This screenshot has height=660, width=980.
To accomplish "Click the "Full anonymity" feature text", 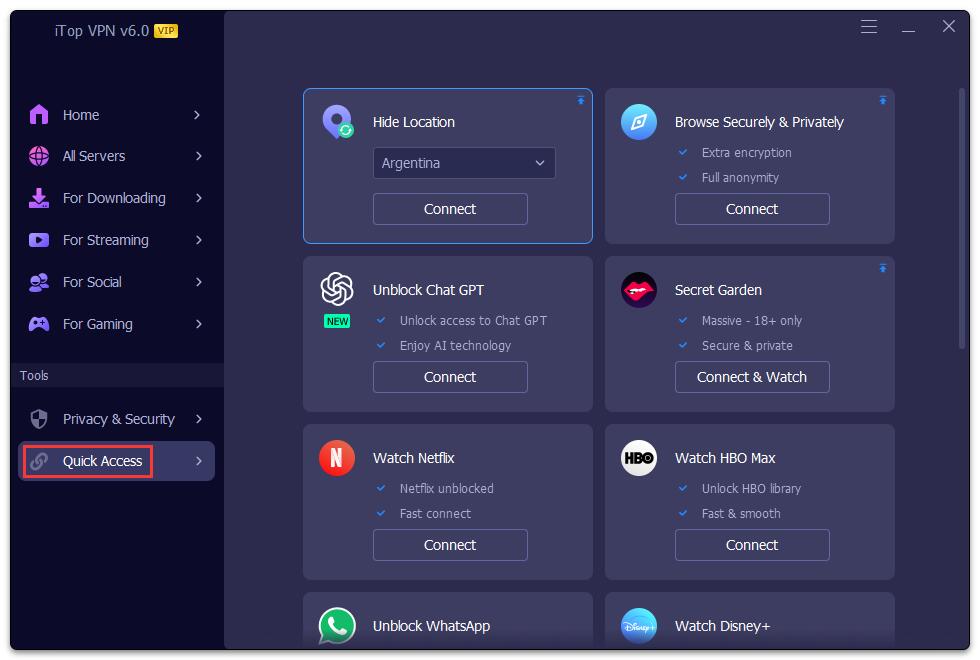I will point(740,178).
